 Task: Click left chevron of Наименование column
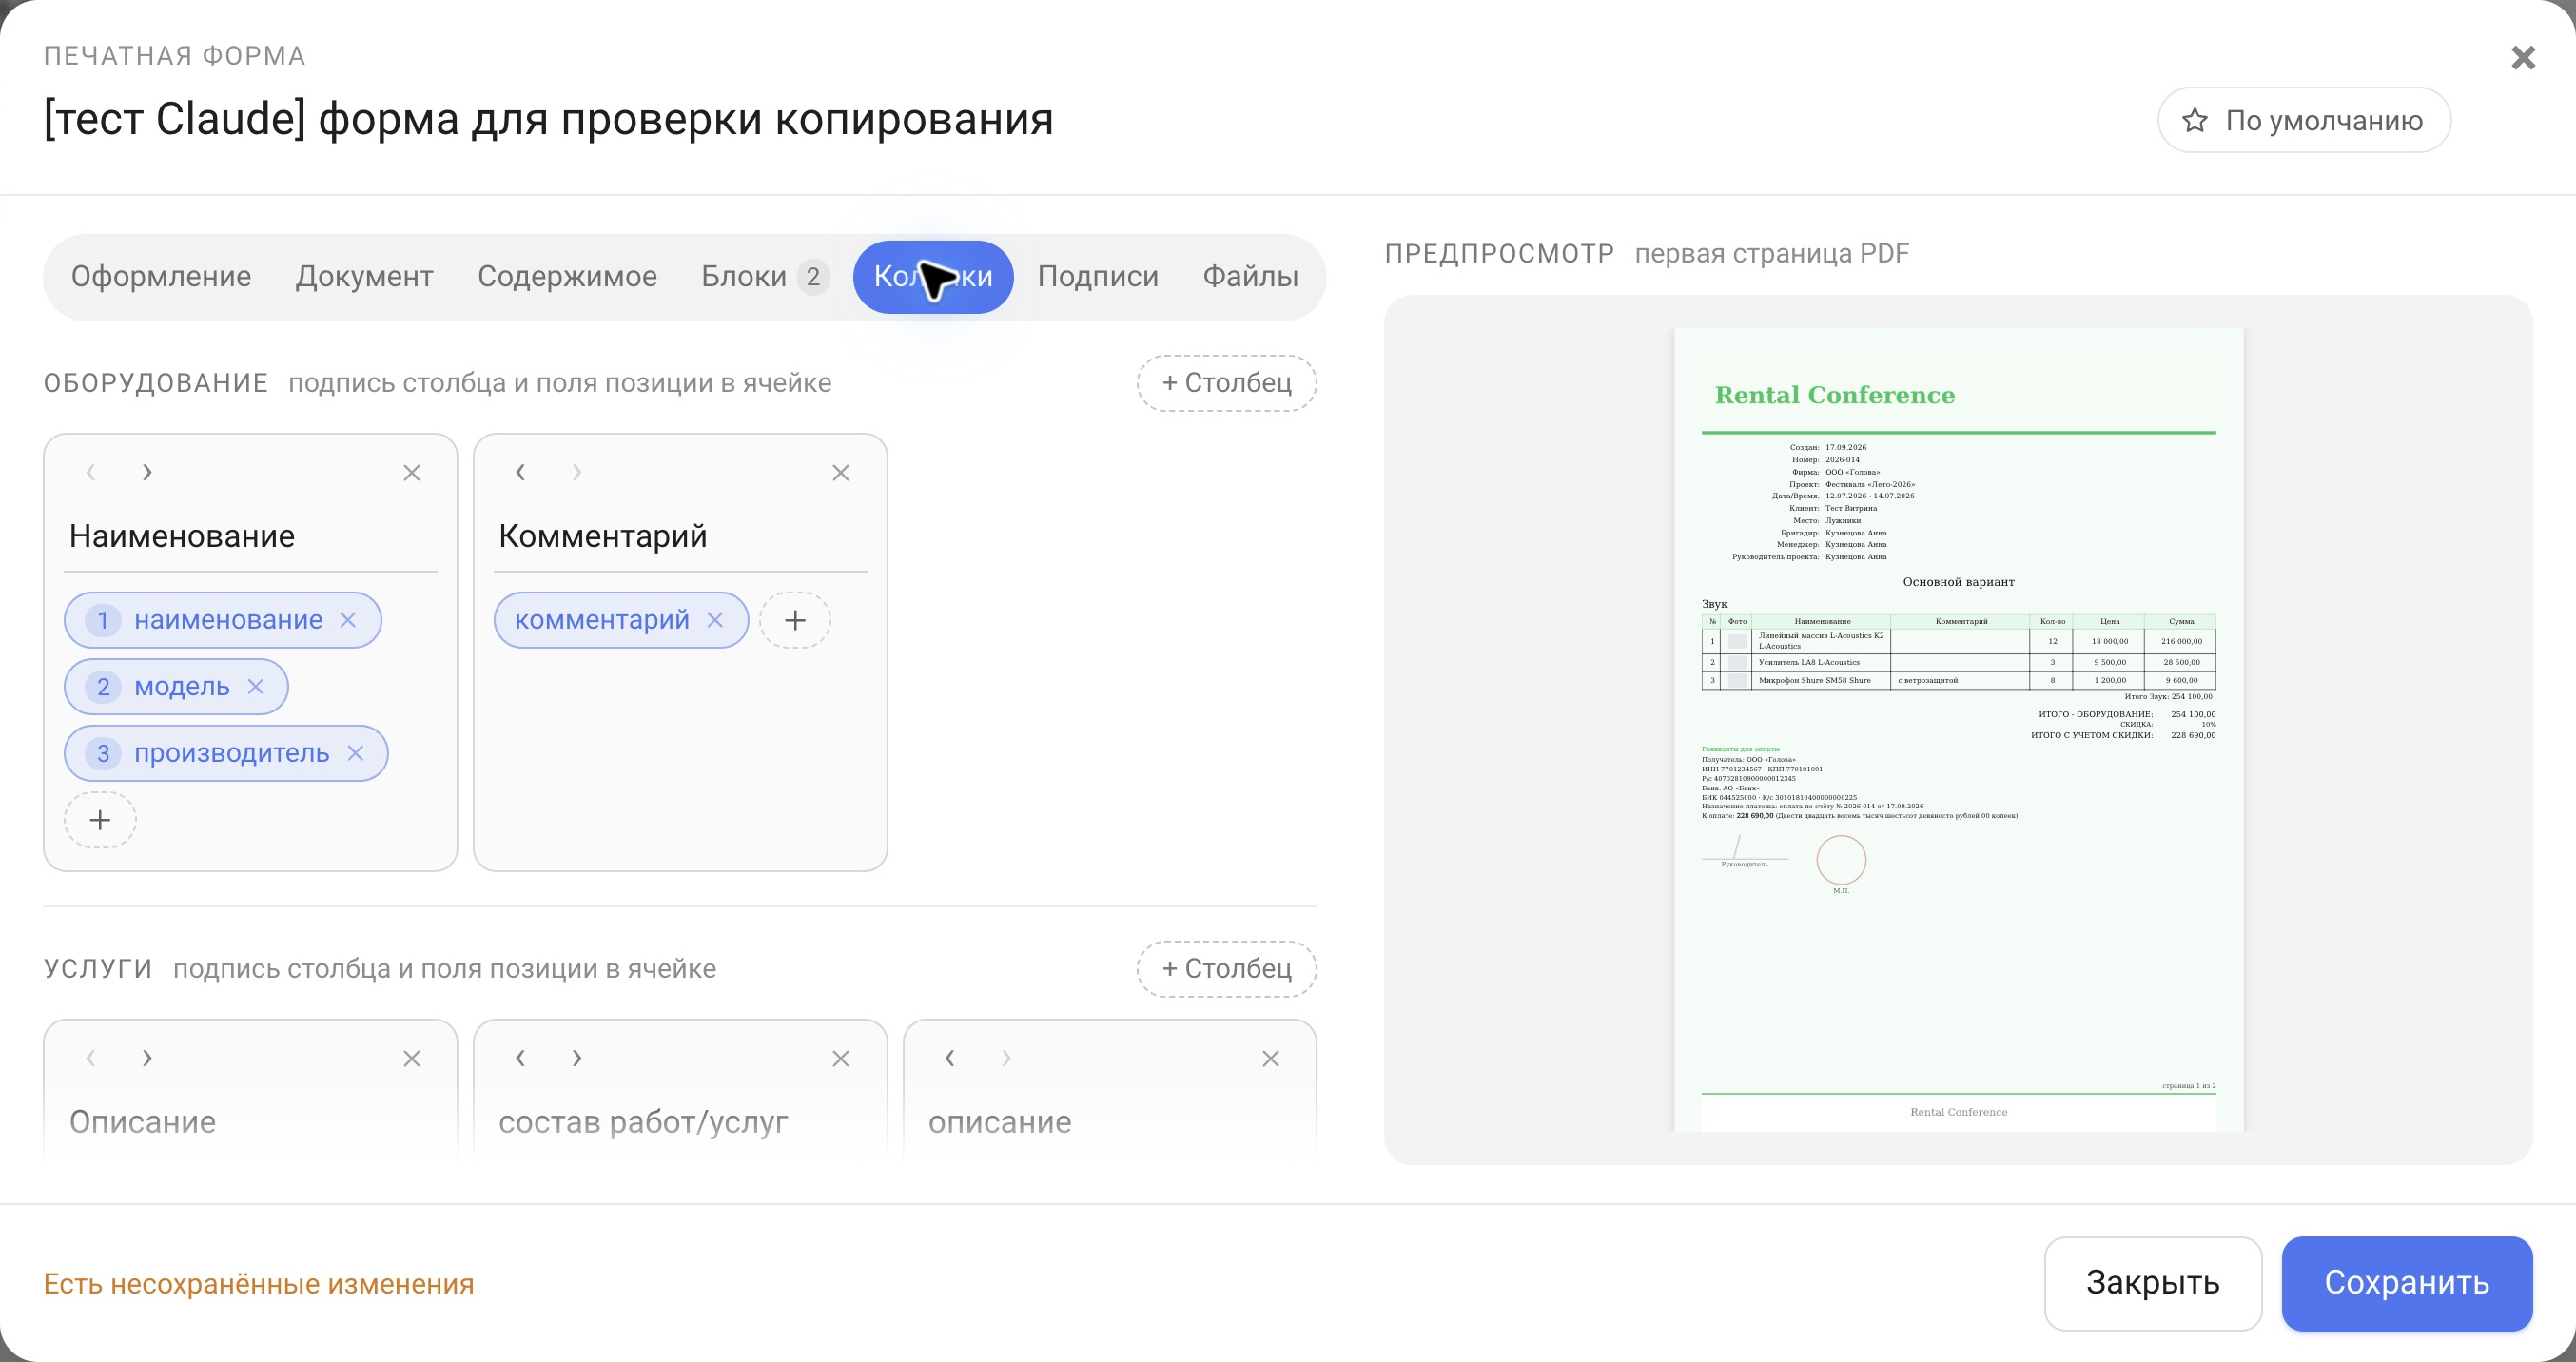tap(91, 472)
